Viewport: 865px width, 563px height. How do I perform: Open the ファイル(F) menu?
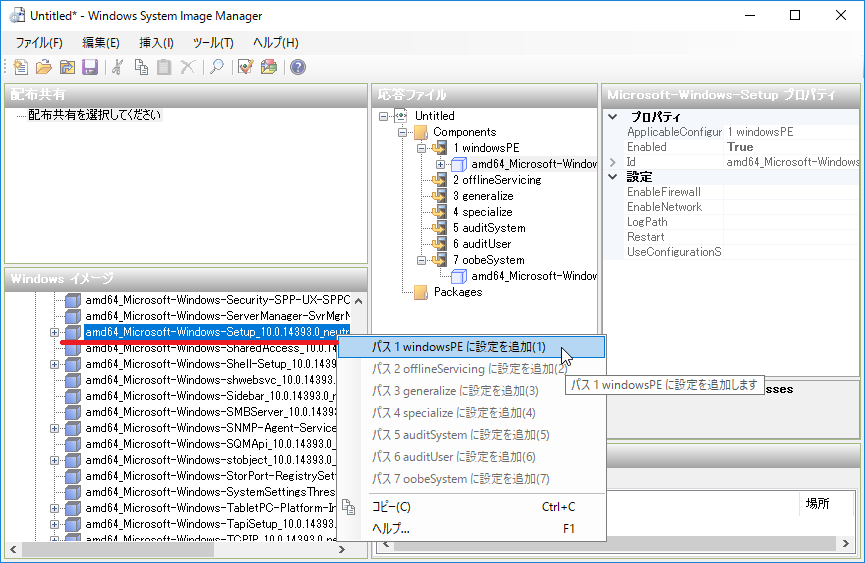39,43
